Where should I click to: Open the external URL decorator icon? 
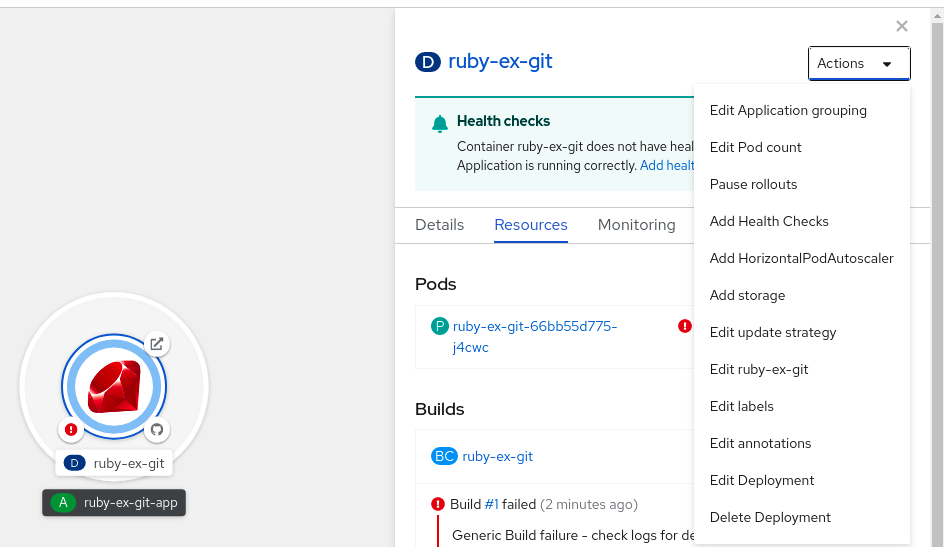(x=157, y=344)
